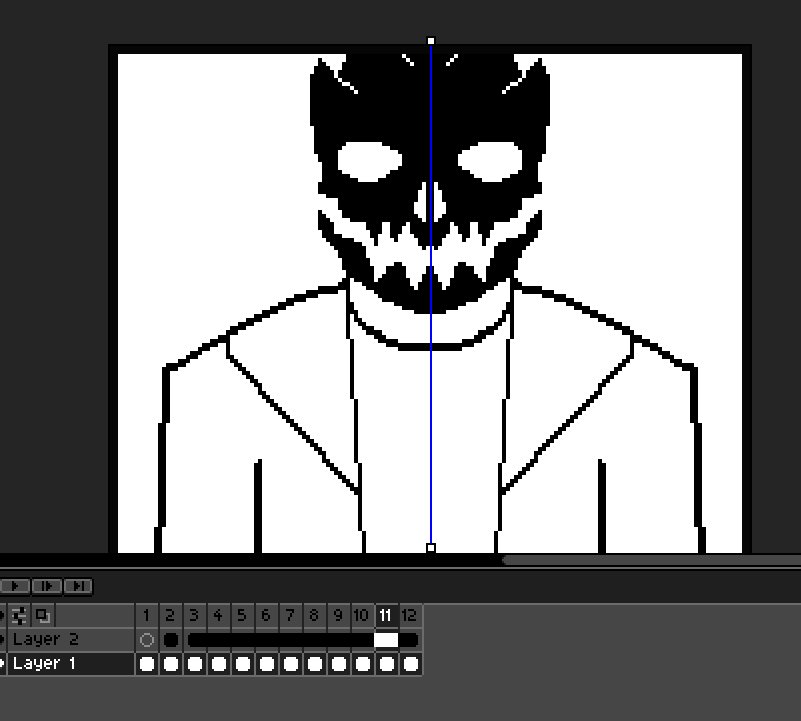Select the linked Layer 2 cel at frame 3

[195, 639]
